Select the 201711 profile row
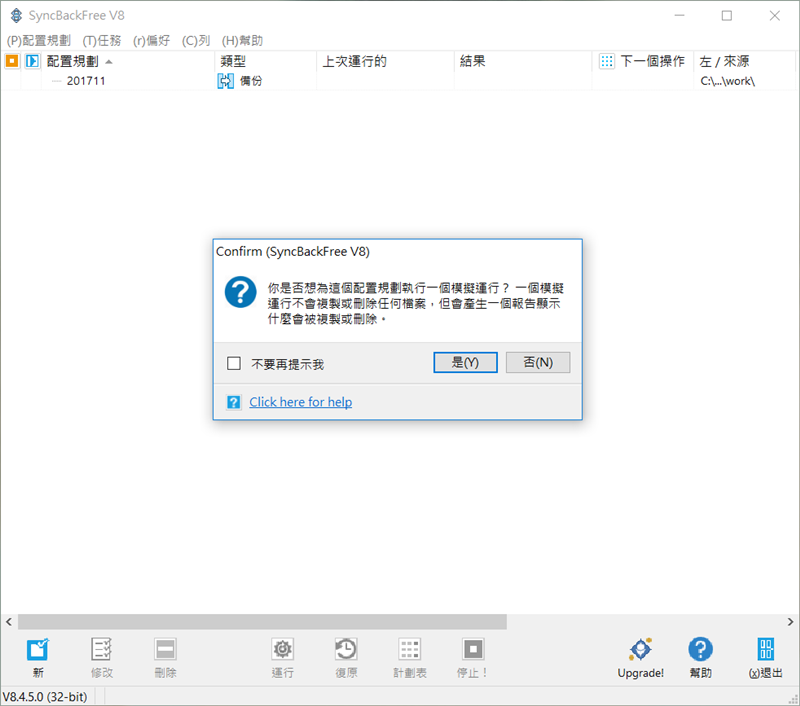Screen dimensions: 800x706 [x=398, y=81]
